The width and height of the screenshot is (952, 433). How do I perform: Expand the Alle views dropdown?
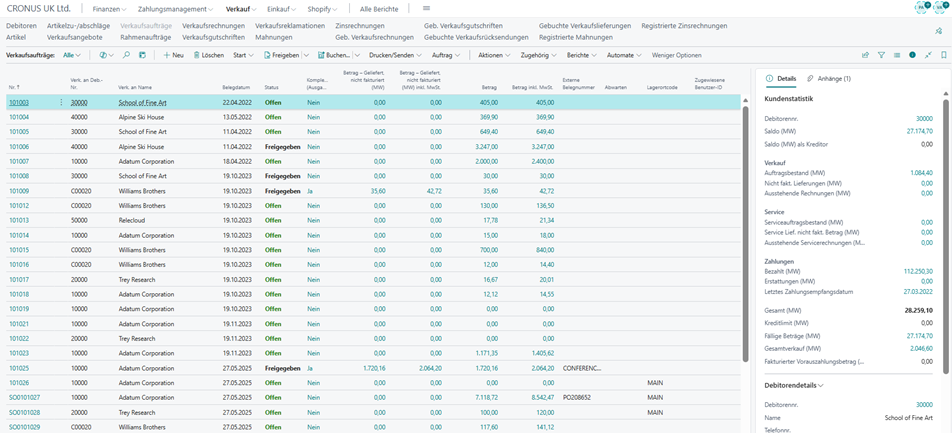72,55
